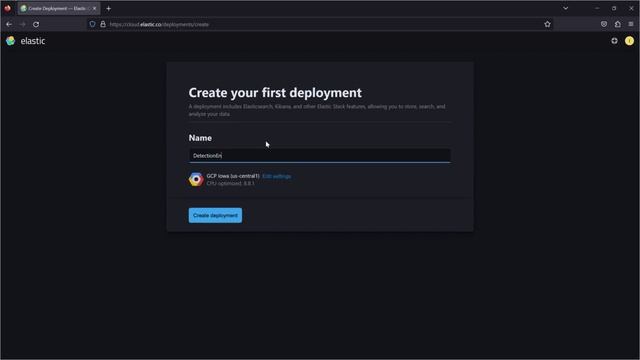Viewport: 640px width, 360px height.
Task: Focus the deployment Name input field
Action: point(320,156)
